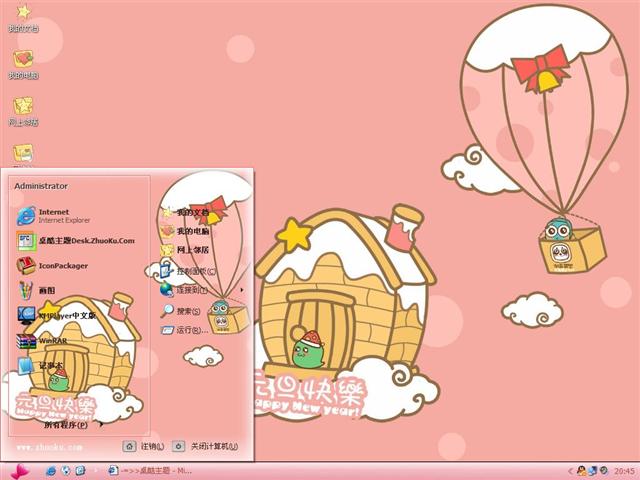Image resolution: width=640 pixels, height=480 pixels.
Task: Open 运行(R)... run dialog
Action: (x=184, y=330)
